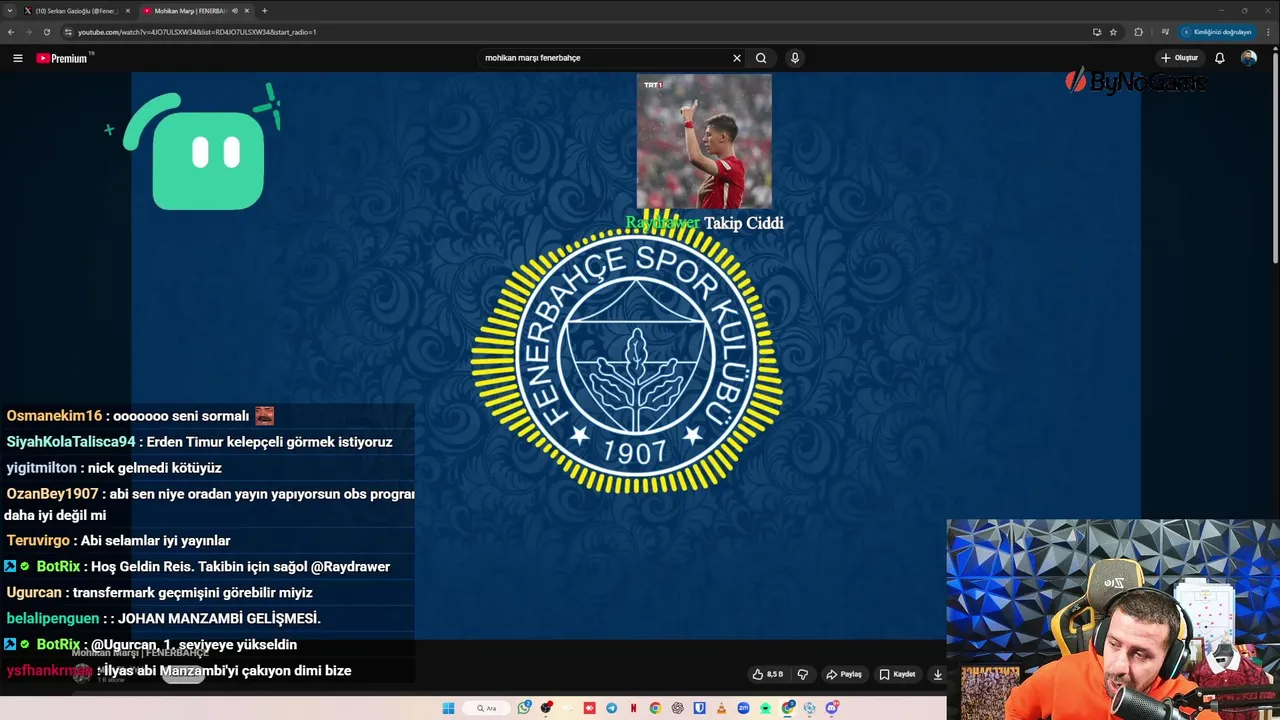This screenshot has height=720, width=1280.
Task: Open the Oluştur create button
Action: point(1179,58)
